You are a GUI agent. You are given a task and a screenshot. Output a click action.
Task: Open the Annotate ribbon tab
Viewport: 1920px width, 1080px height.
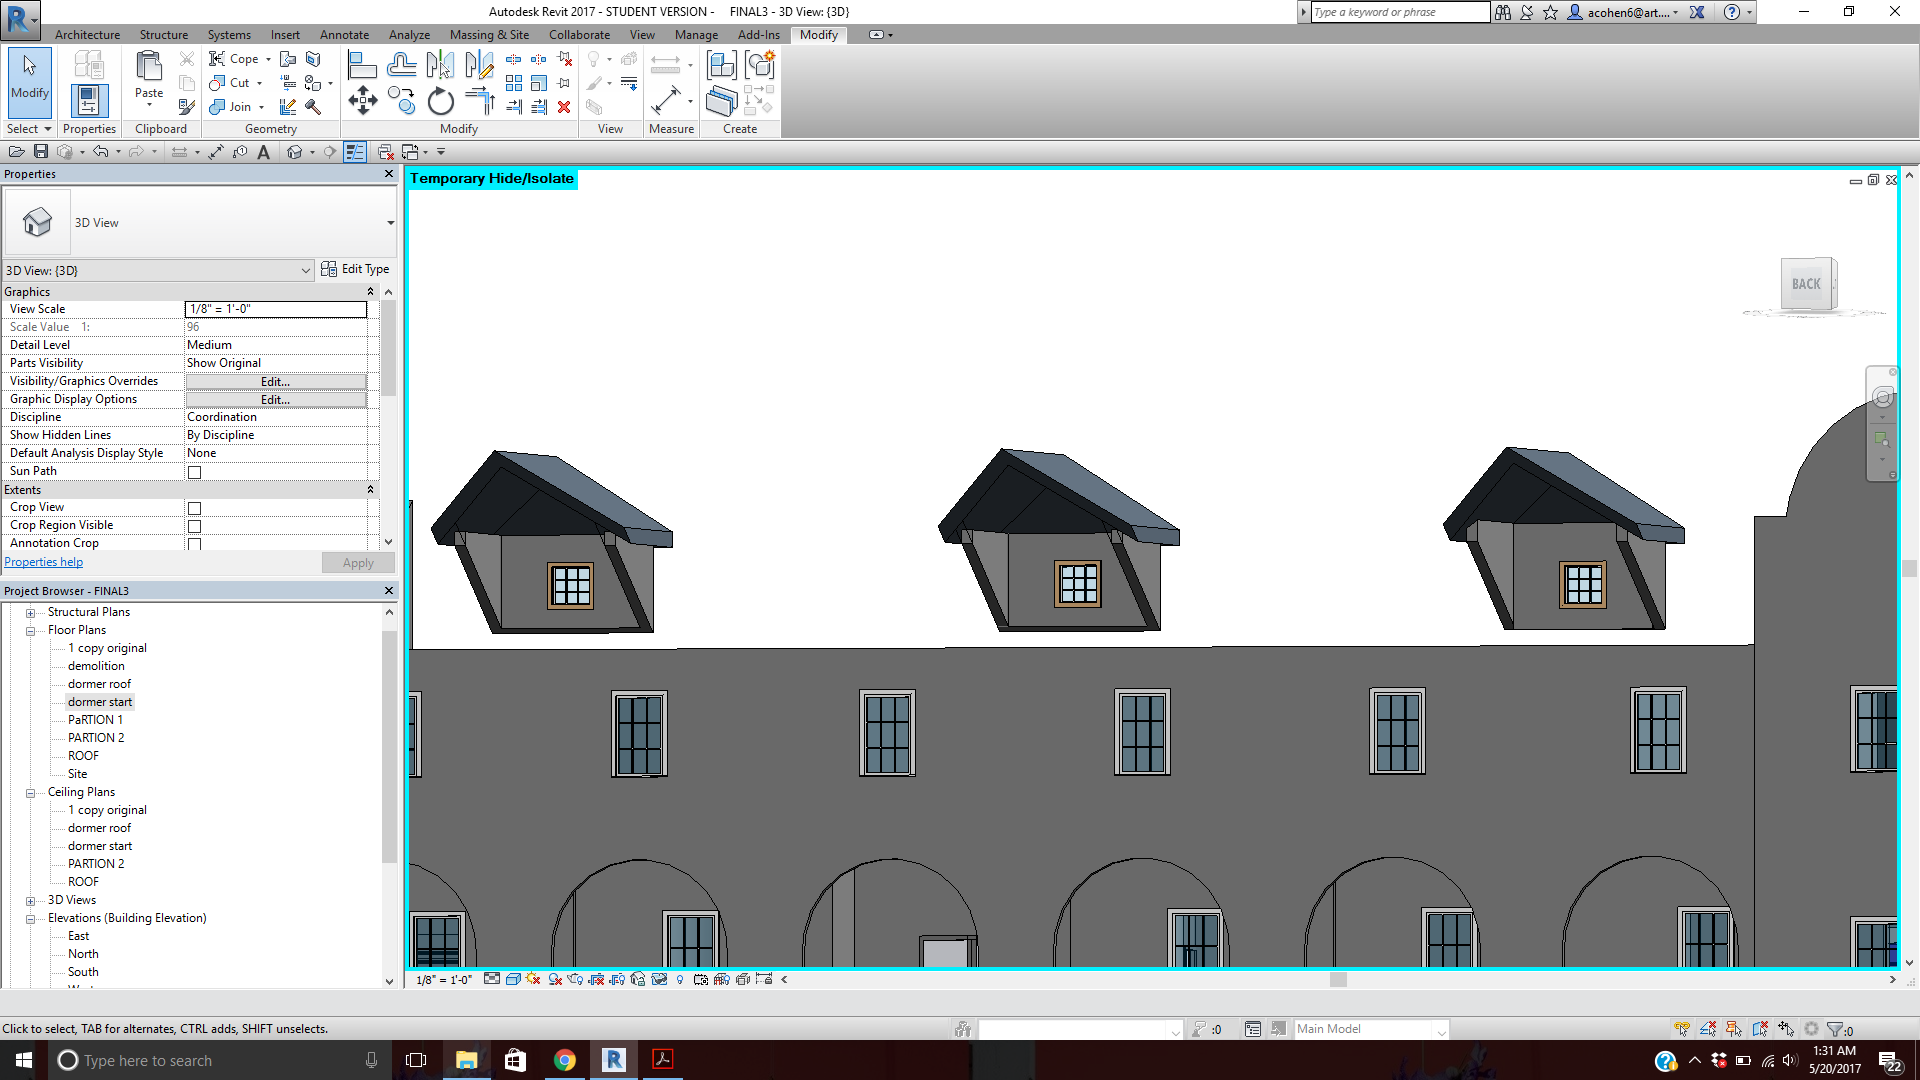344,35
